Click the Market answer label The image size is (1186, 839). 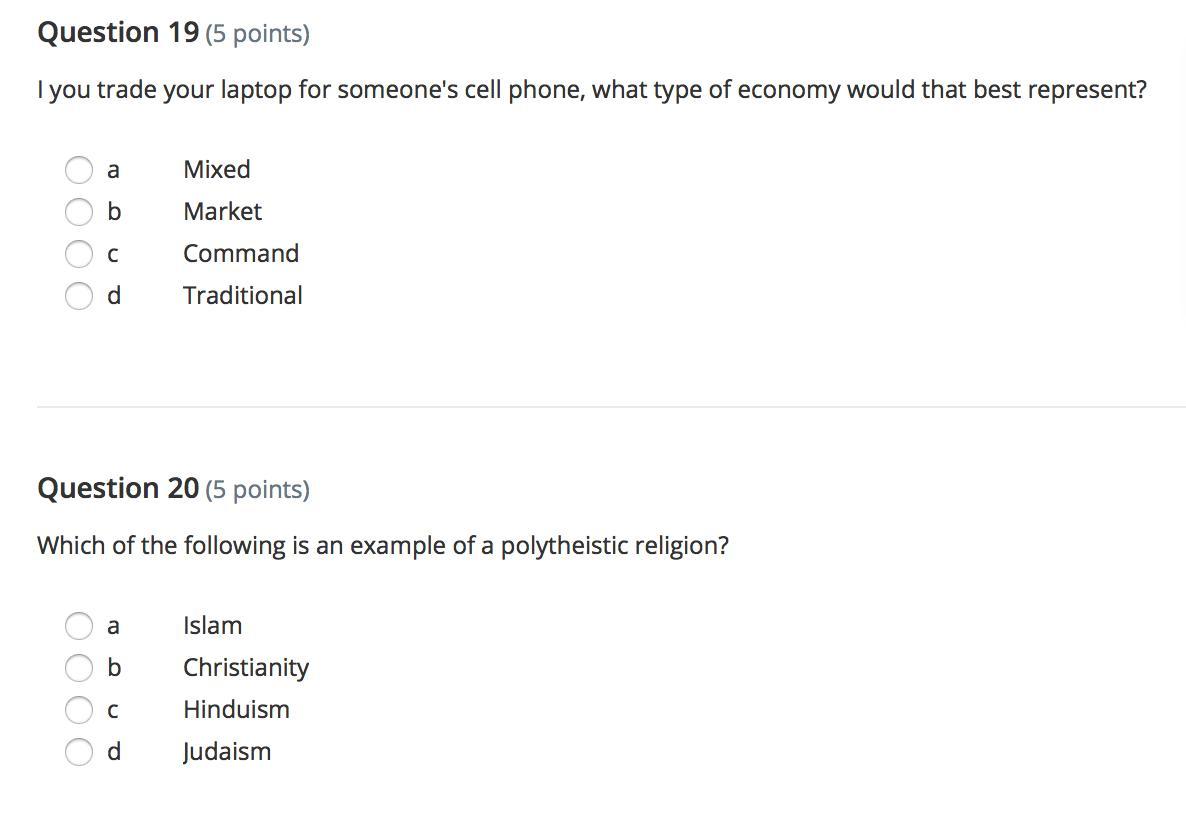pyautogui.click(x=222, y=211)
